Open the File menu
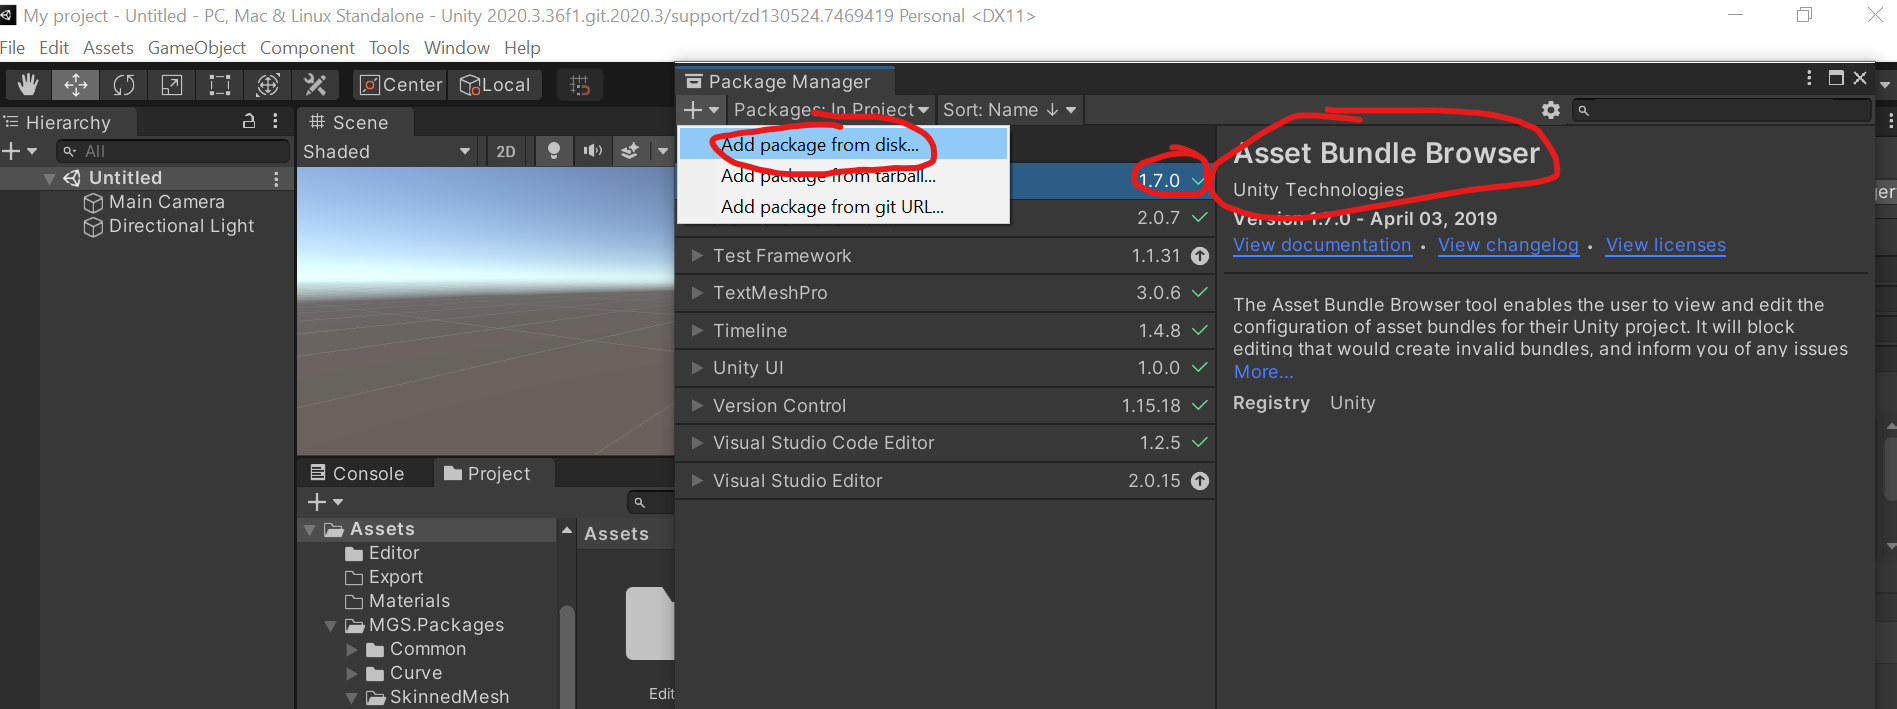The image size is (1897, 709). click(13, 47)
